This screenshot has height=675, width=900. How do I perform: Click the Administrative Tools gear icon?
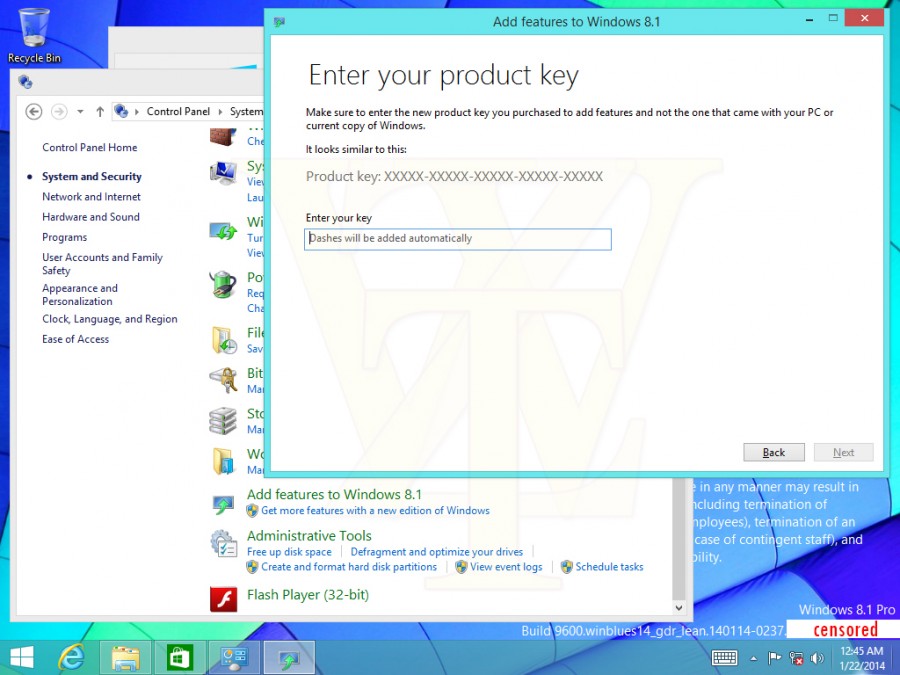[x=223, y=543]
